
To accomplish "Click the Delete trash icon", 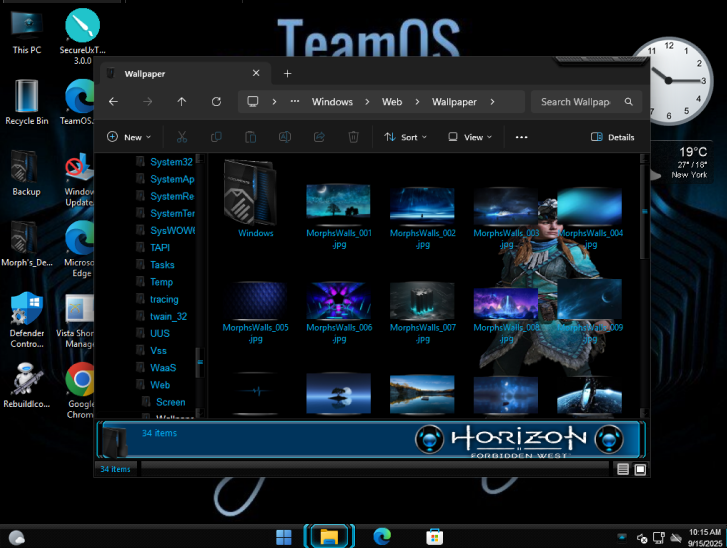I will [353, 137].
